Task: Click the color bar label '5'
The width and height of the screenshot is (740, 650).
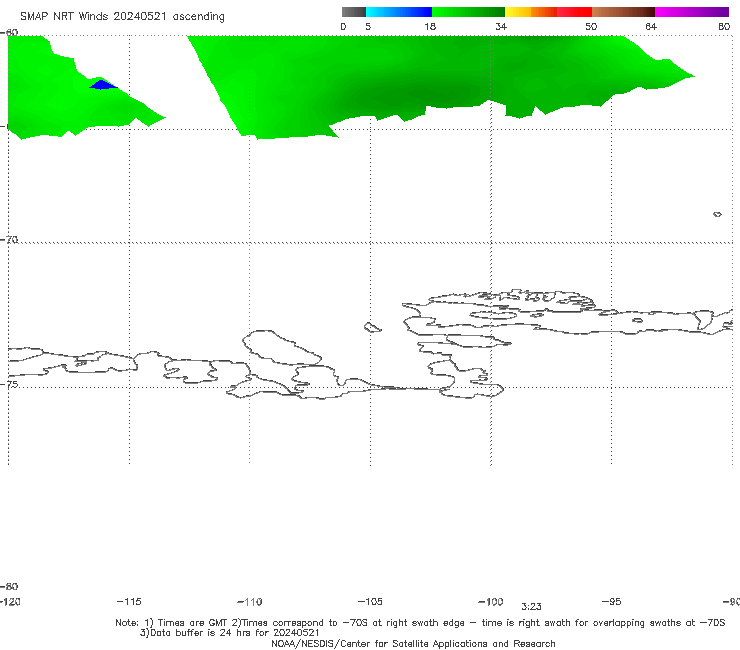Action: tap(368, 26)
